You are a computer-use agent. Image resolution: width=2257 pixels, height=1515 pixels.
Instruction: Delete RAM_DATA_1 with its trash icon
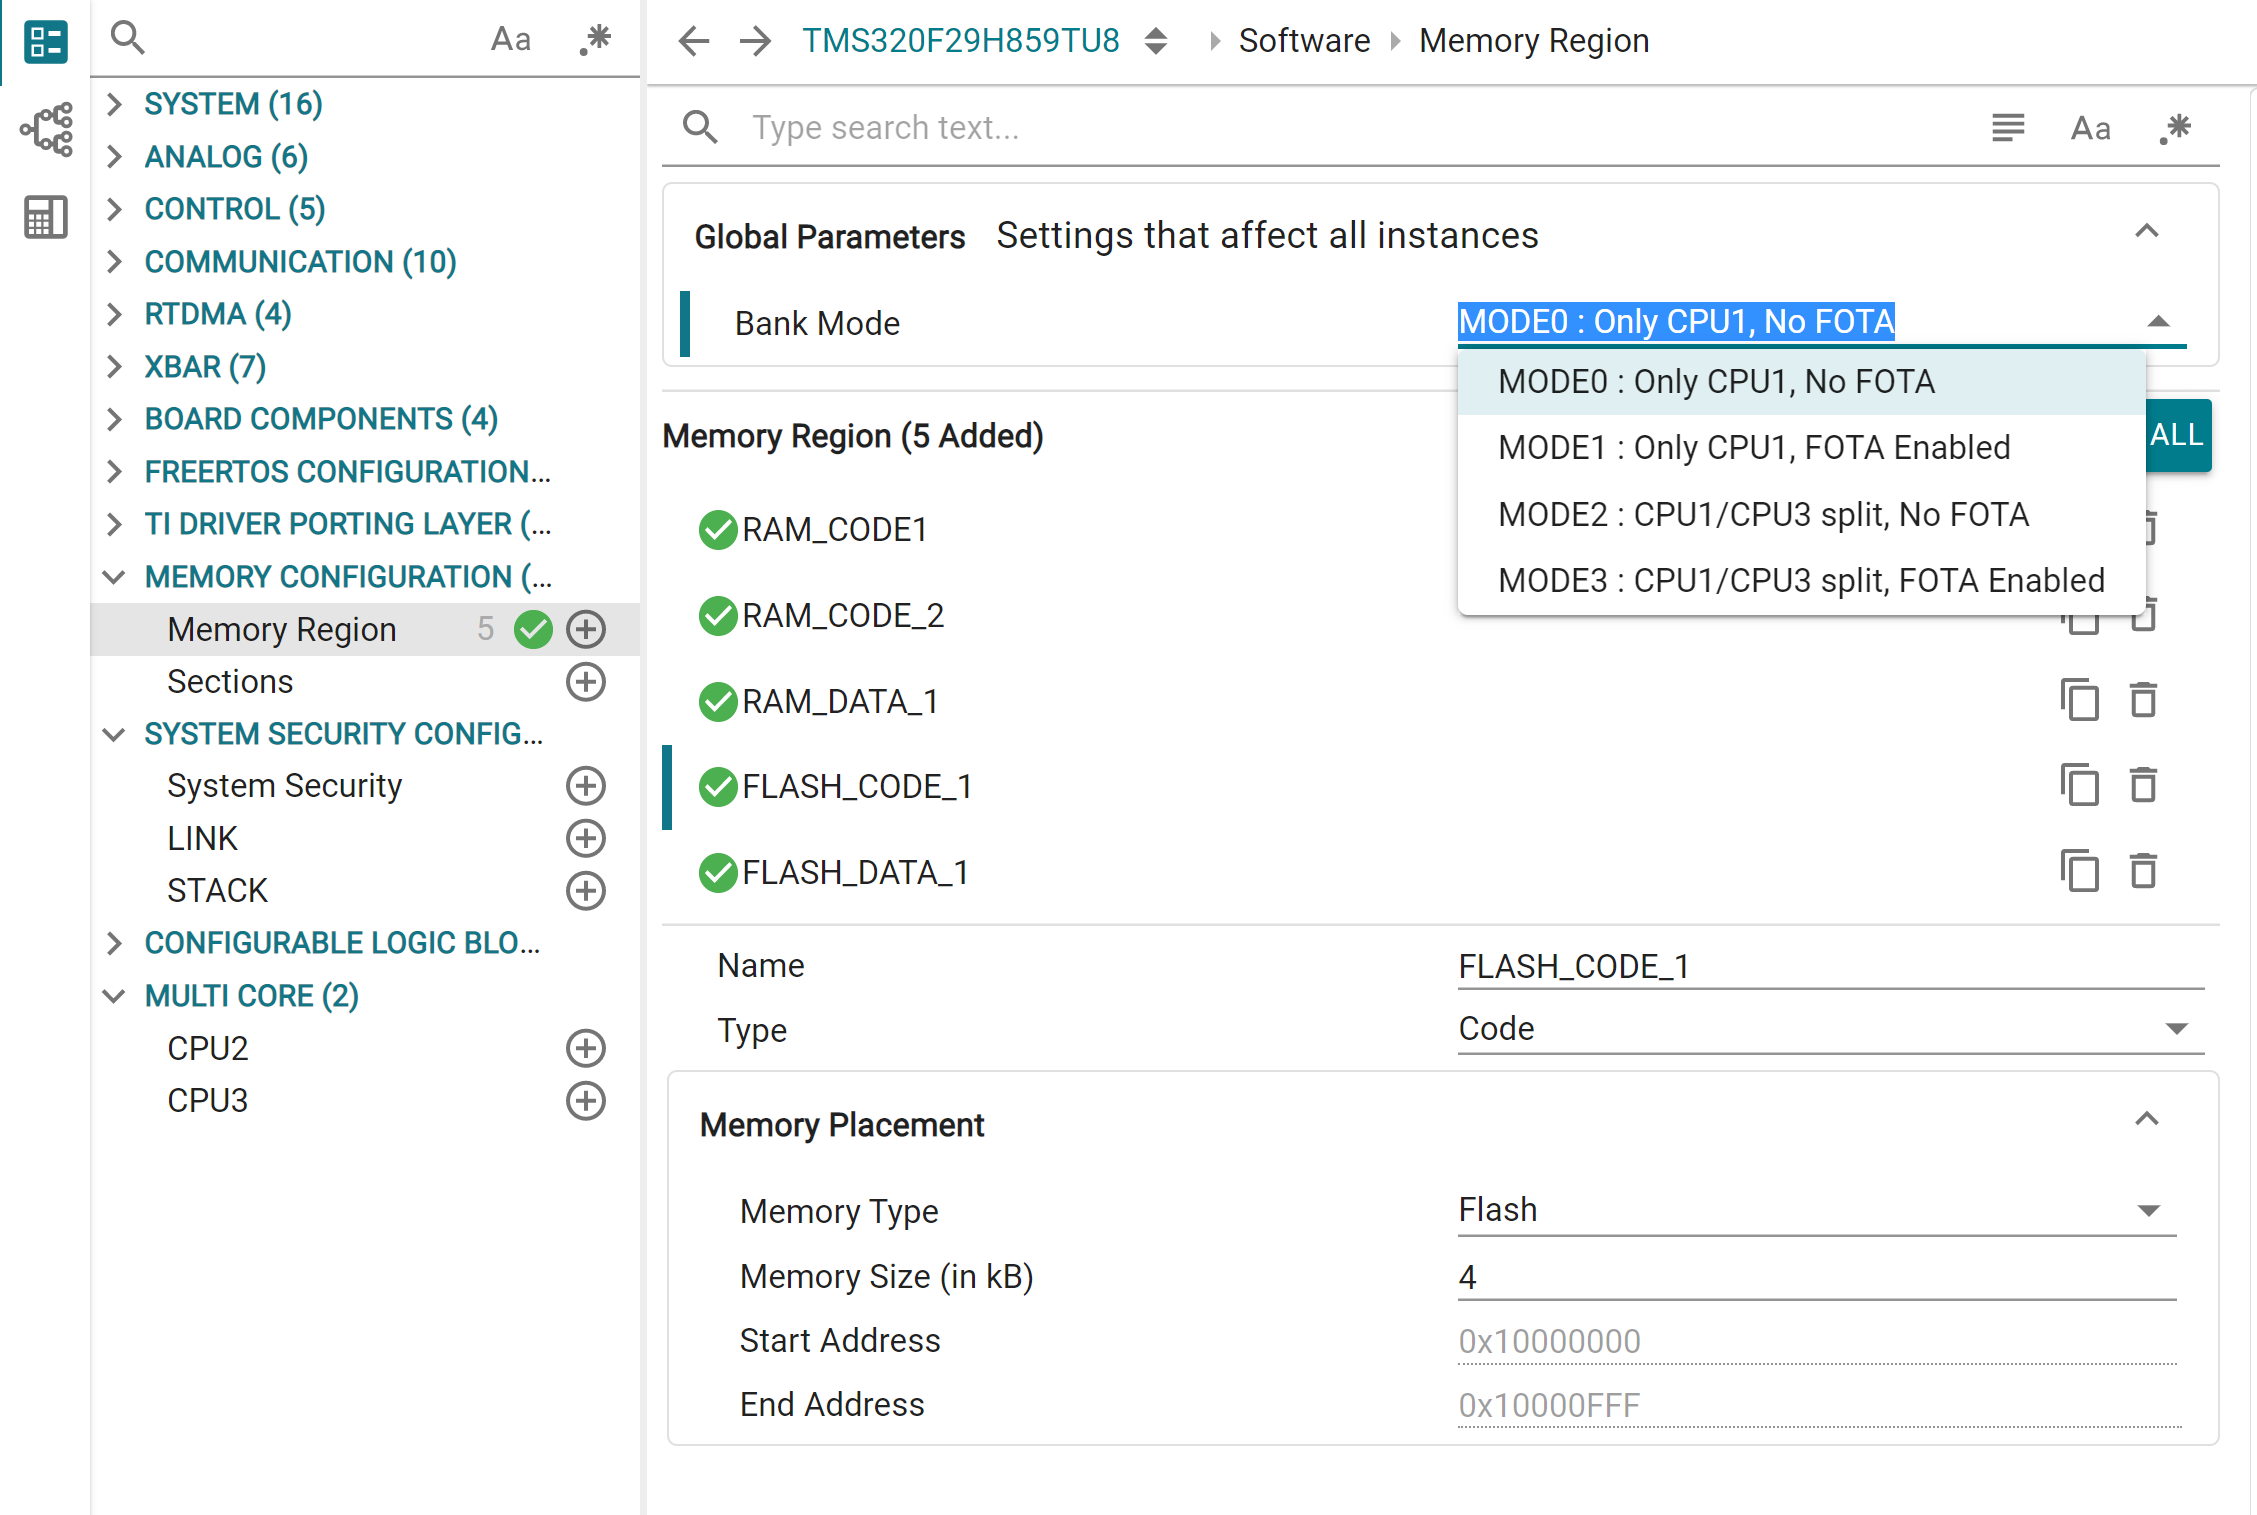pos(2144,700)
